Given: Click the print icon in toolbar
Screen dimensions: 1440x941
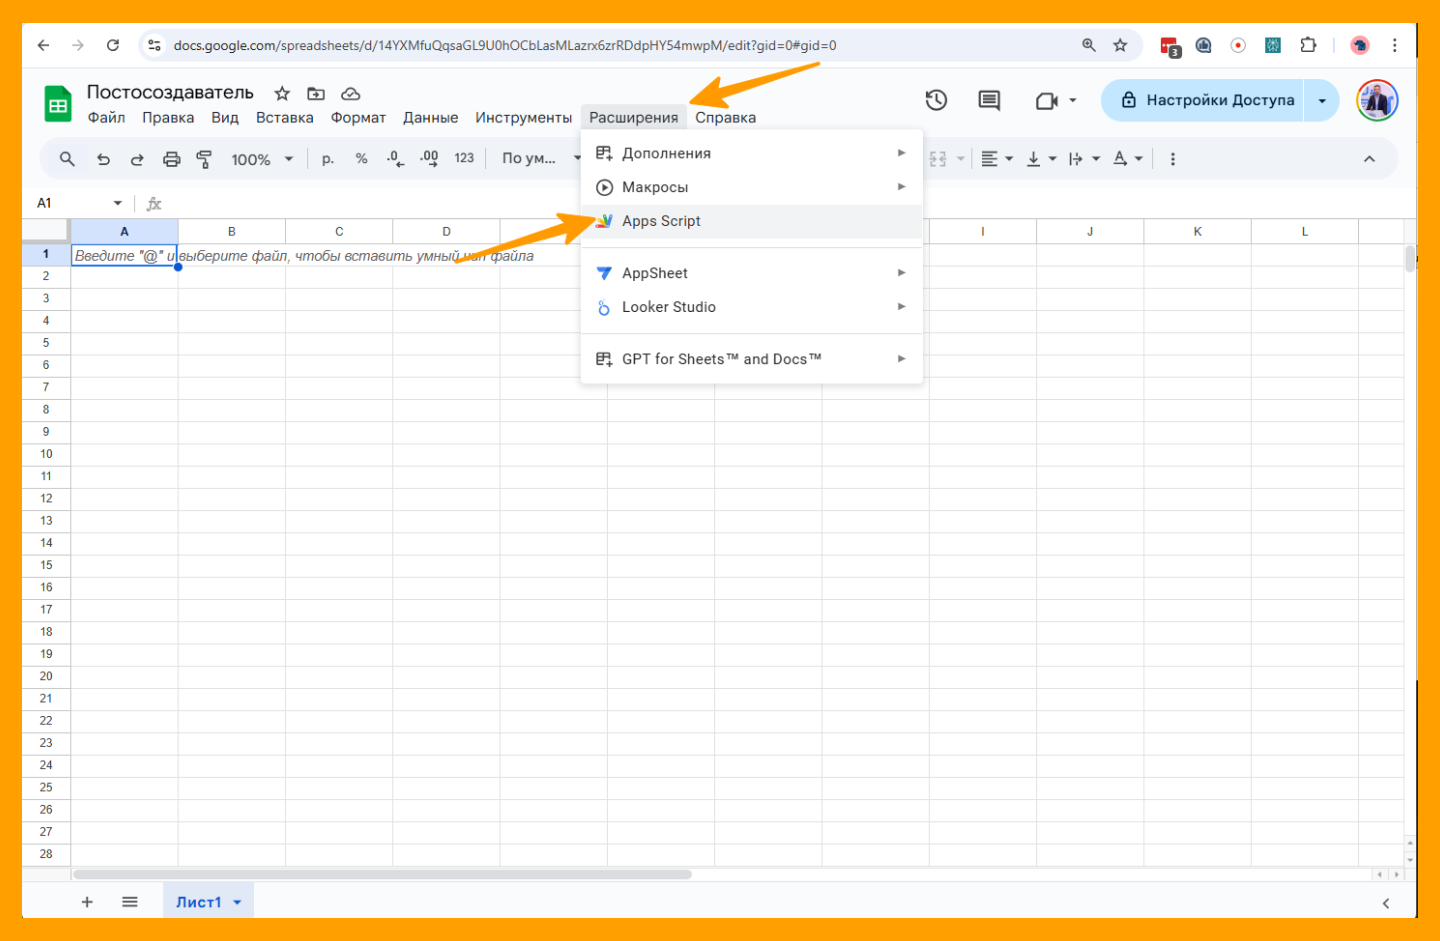Looking at the screenshot, I should [x=171, y=159].
